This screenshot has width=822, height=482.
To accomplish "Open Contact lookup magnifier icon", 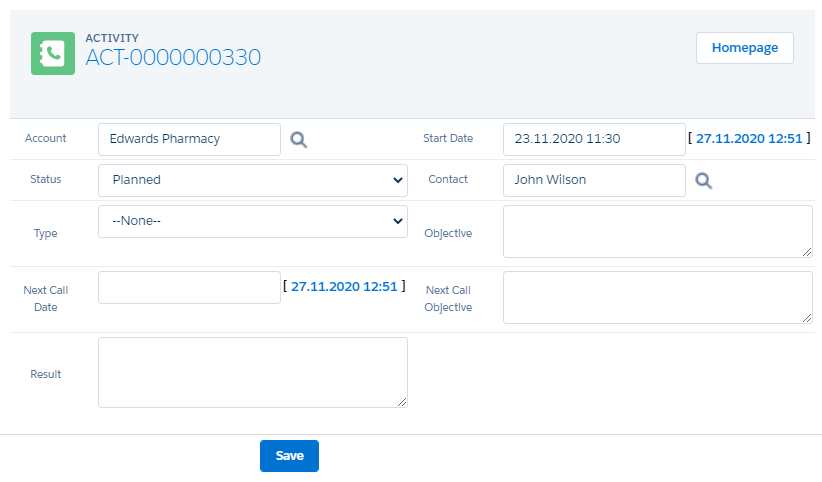I will [703, 181].
